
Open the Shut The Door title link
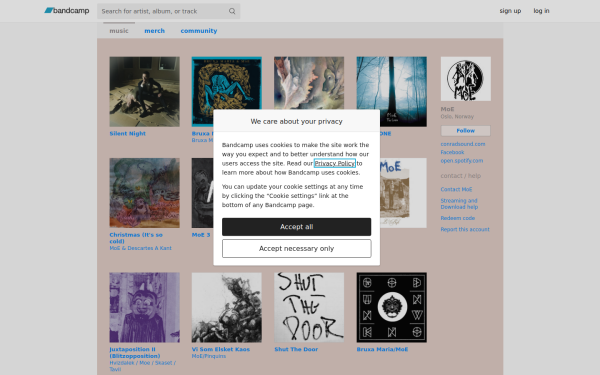[296, 349]
